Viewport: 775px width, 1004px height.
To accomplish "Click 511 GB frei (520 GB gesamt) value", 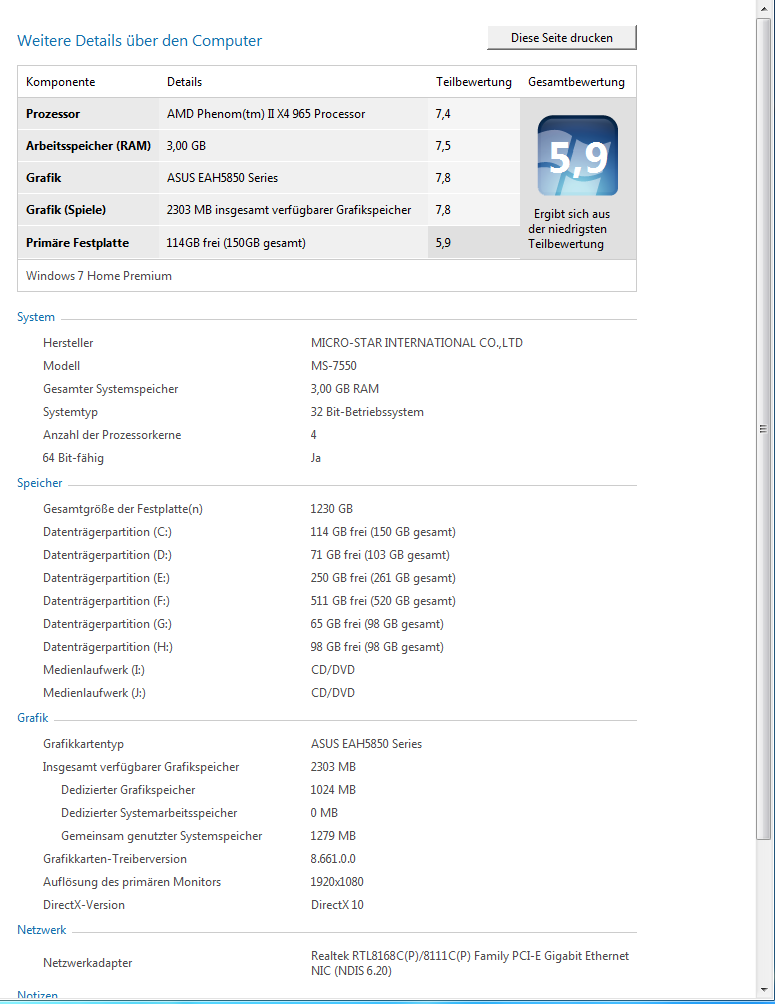I will coord(383,601).
